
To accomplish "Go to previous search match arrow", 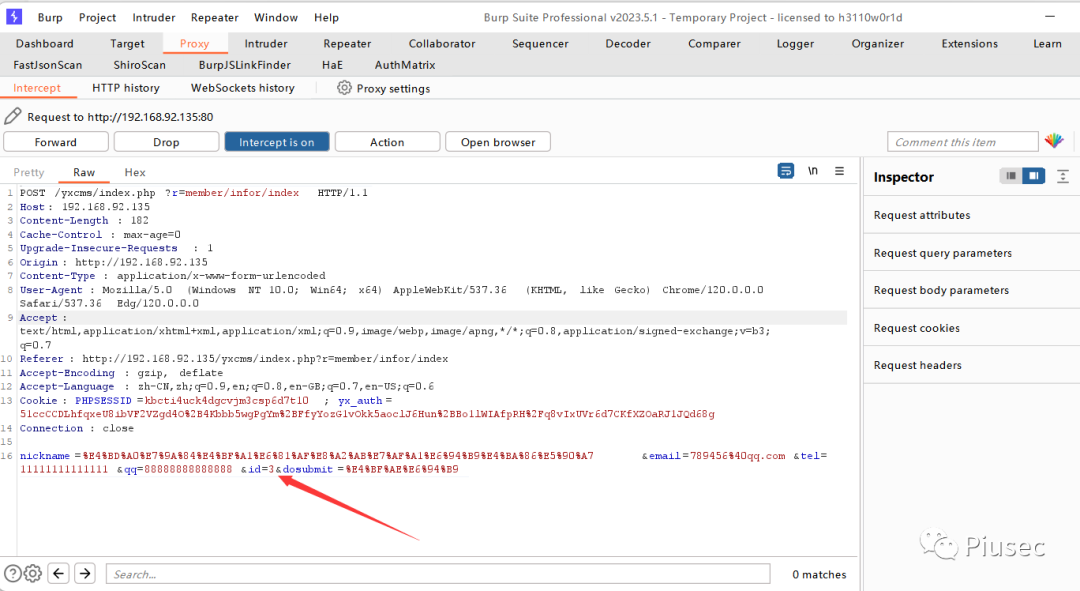I will pyautogui.click(x=59, y=573).
